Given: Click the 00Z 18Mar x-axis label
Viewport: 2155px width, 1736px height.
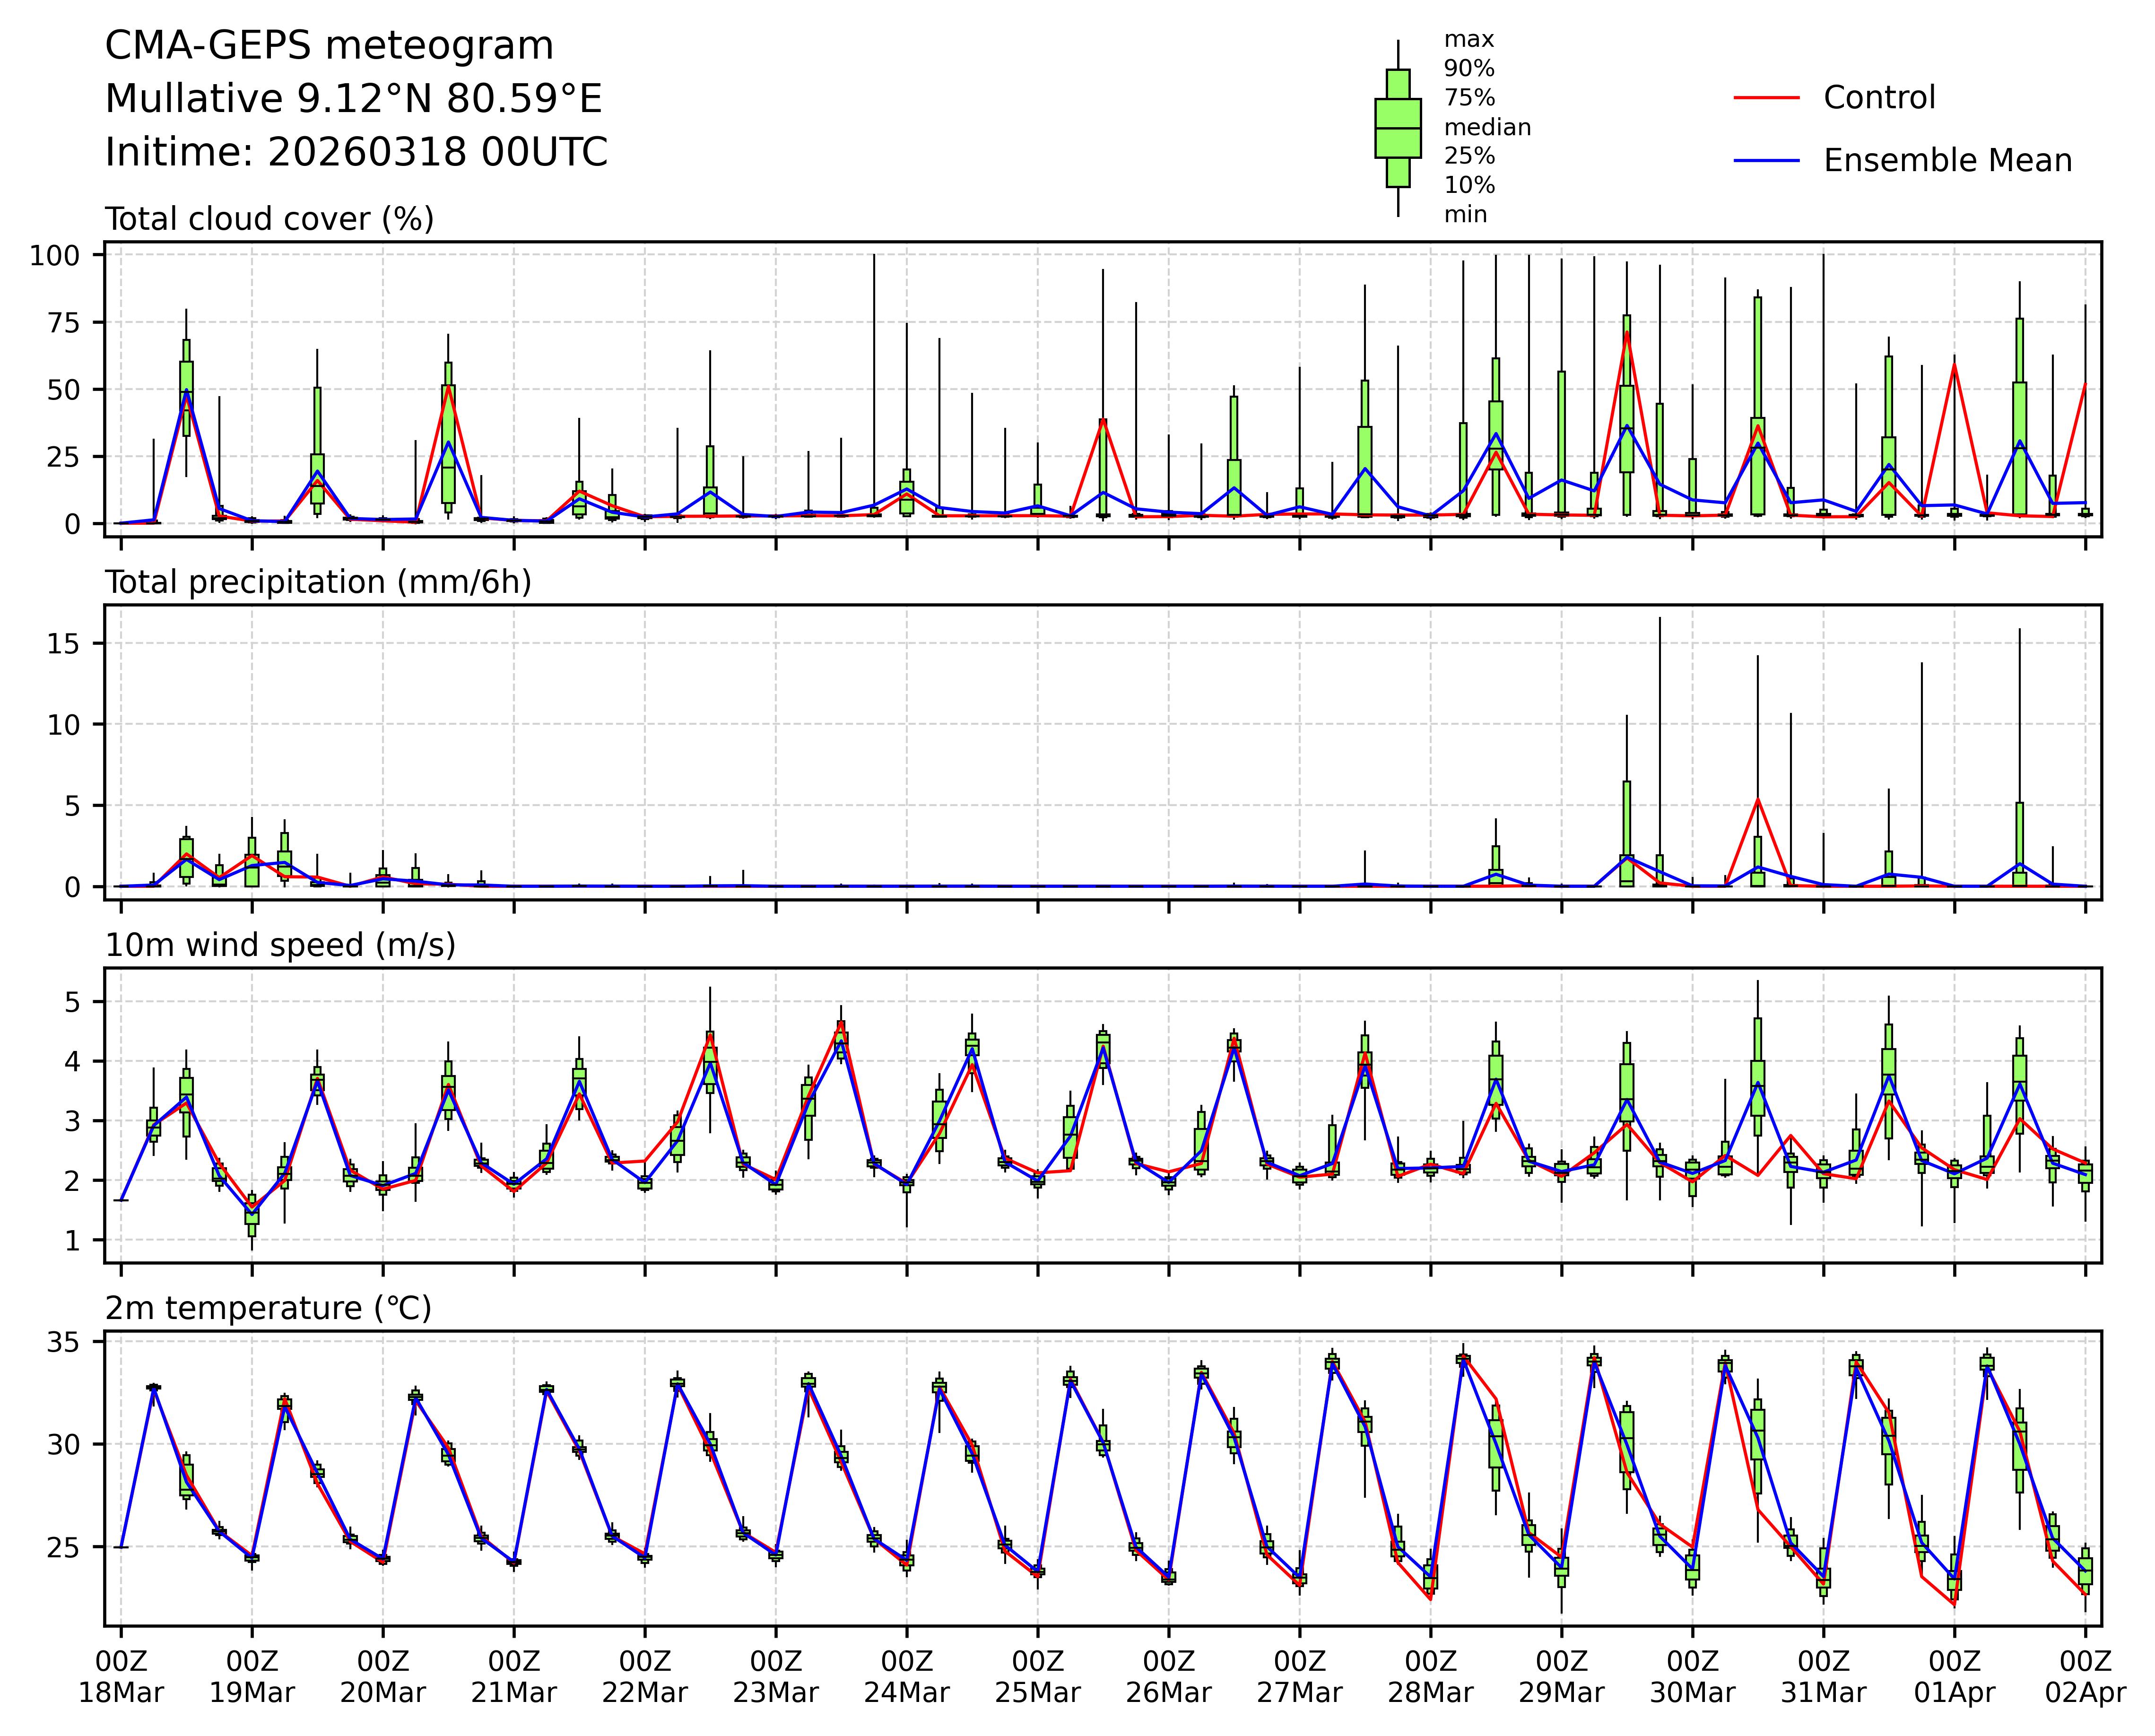Looking at the screenshot, I should click(121, 1677).
